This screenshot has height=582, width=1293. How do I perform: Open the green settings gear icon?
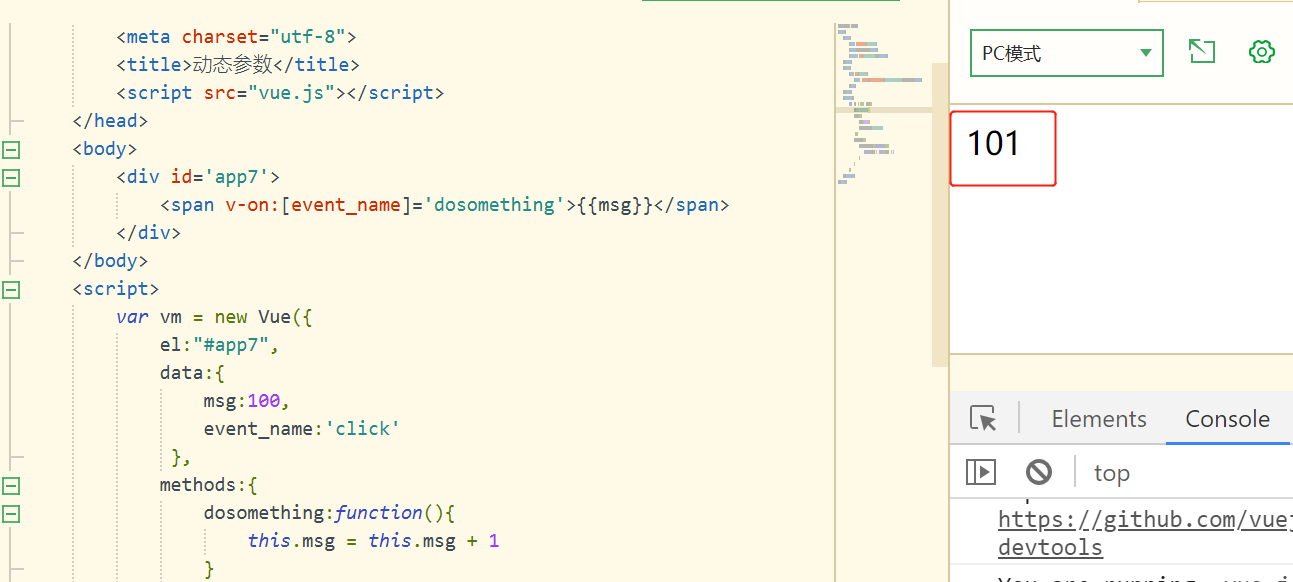click(1262, 52)
